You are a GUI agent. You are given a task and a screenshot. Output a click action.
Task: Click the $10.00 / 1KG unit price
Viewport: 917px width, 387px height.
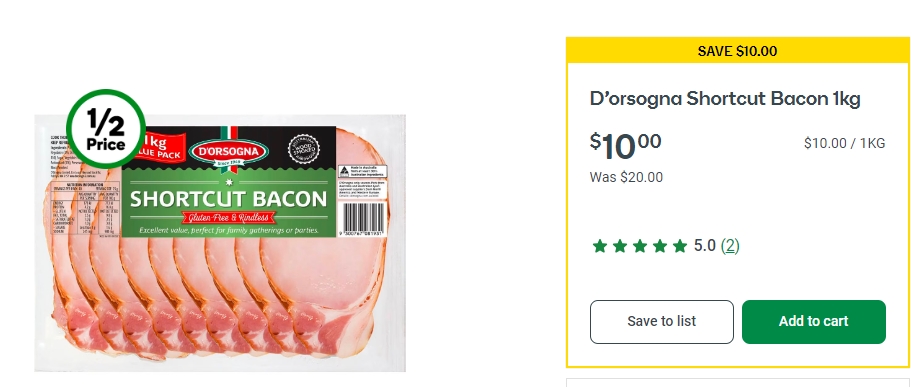844,143
